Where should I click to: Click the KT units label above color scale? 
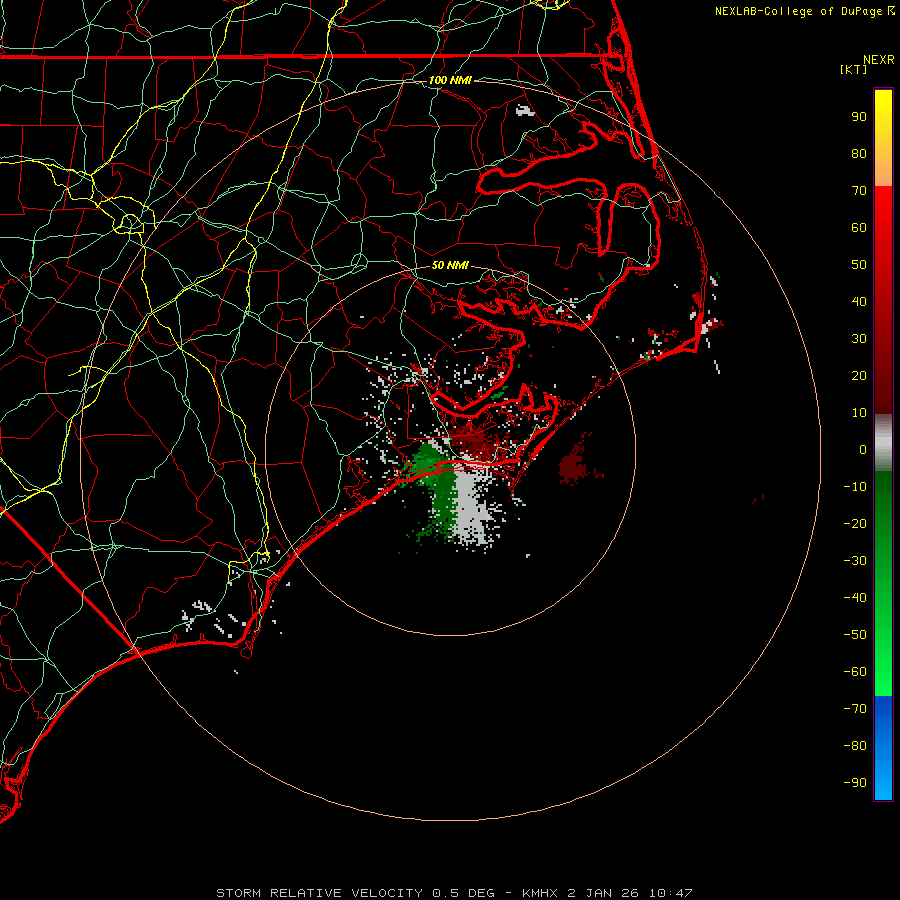[x=854, y=69]
